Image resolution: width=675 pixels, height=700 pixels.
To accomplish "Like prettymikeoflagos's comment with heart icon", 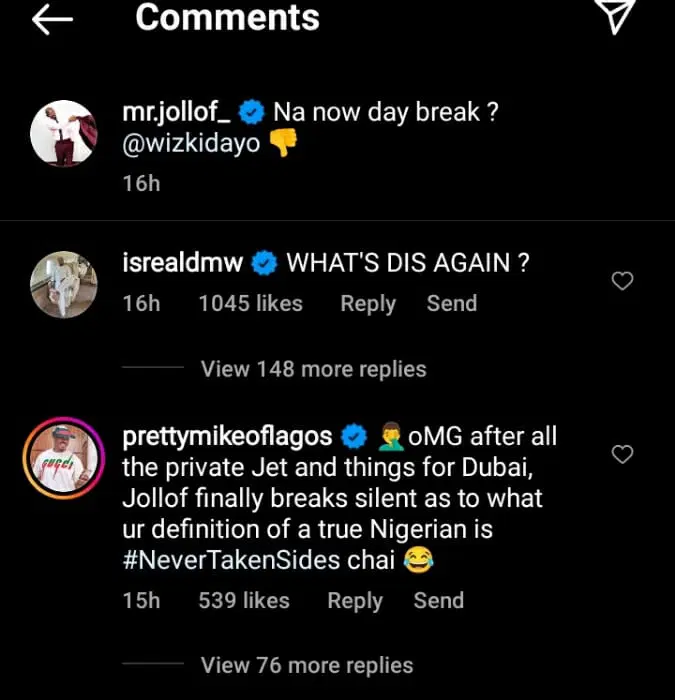I will tap(622, 455).
